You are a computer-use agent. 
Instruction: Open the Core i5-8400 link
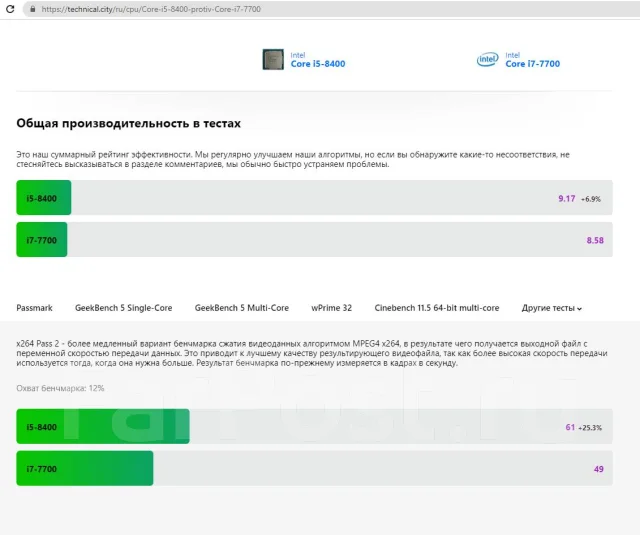tap(318, 64)
